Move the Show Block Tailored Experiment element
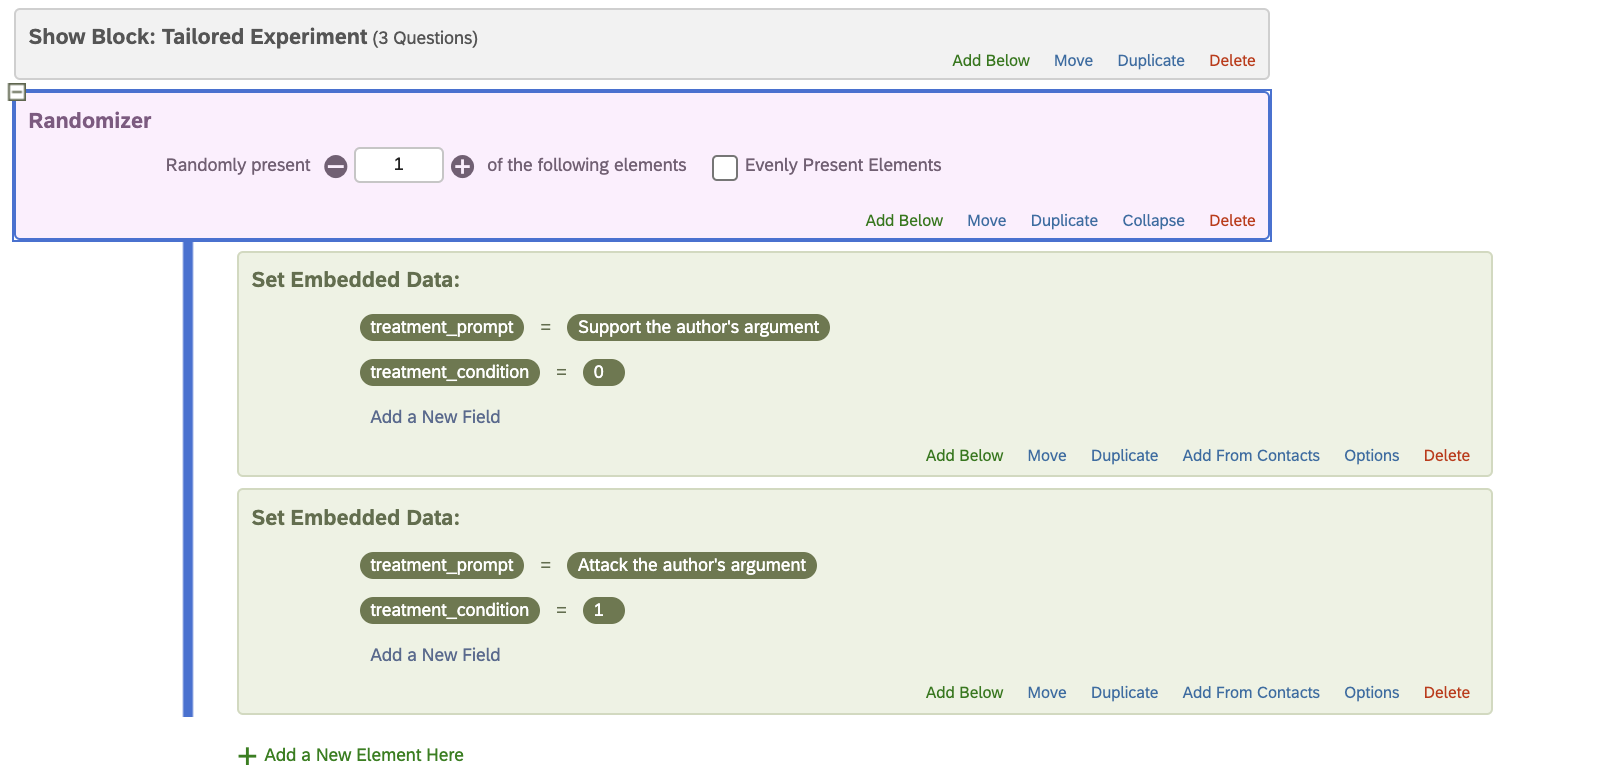The height and width of the screenshot is (778, 1610). (1073, 61)
